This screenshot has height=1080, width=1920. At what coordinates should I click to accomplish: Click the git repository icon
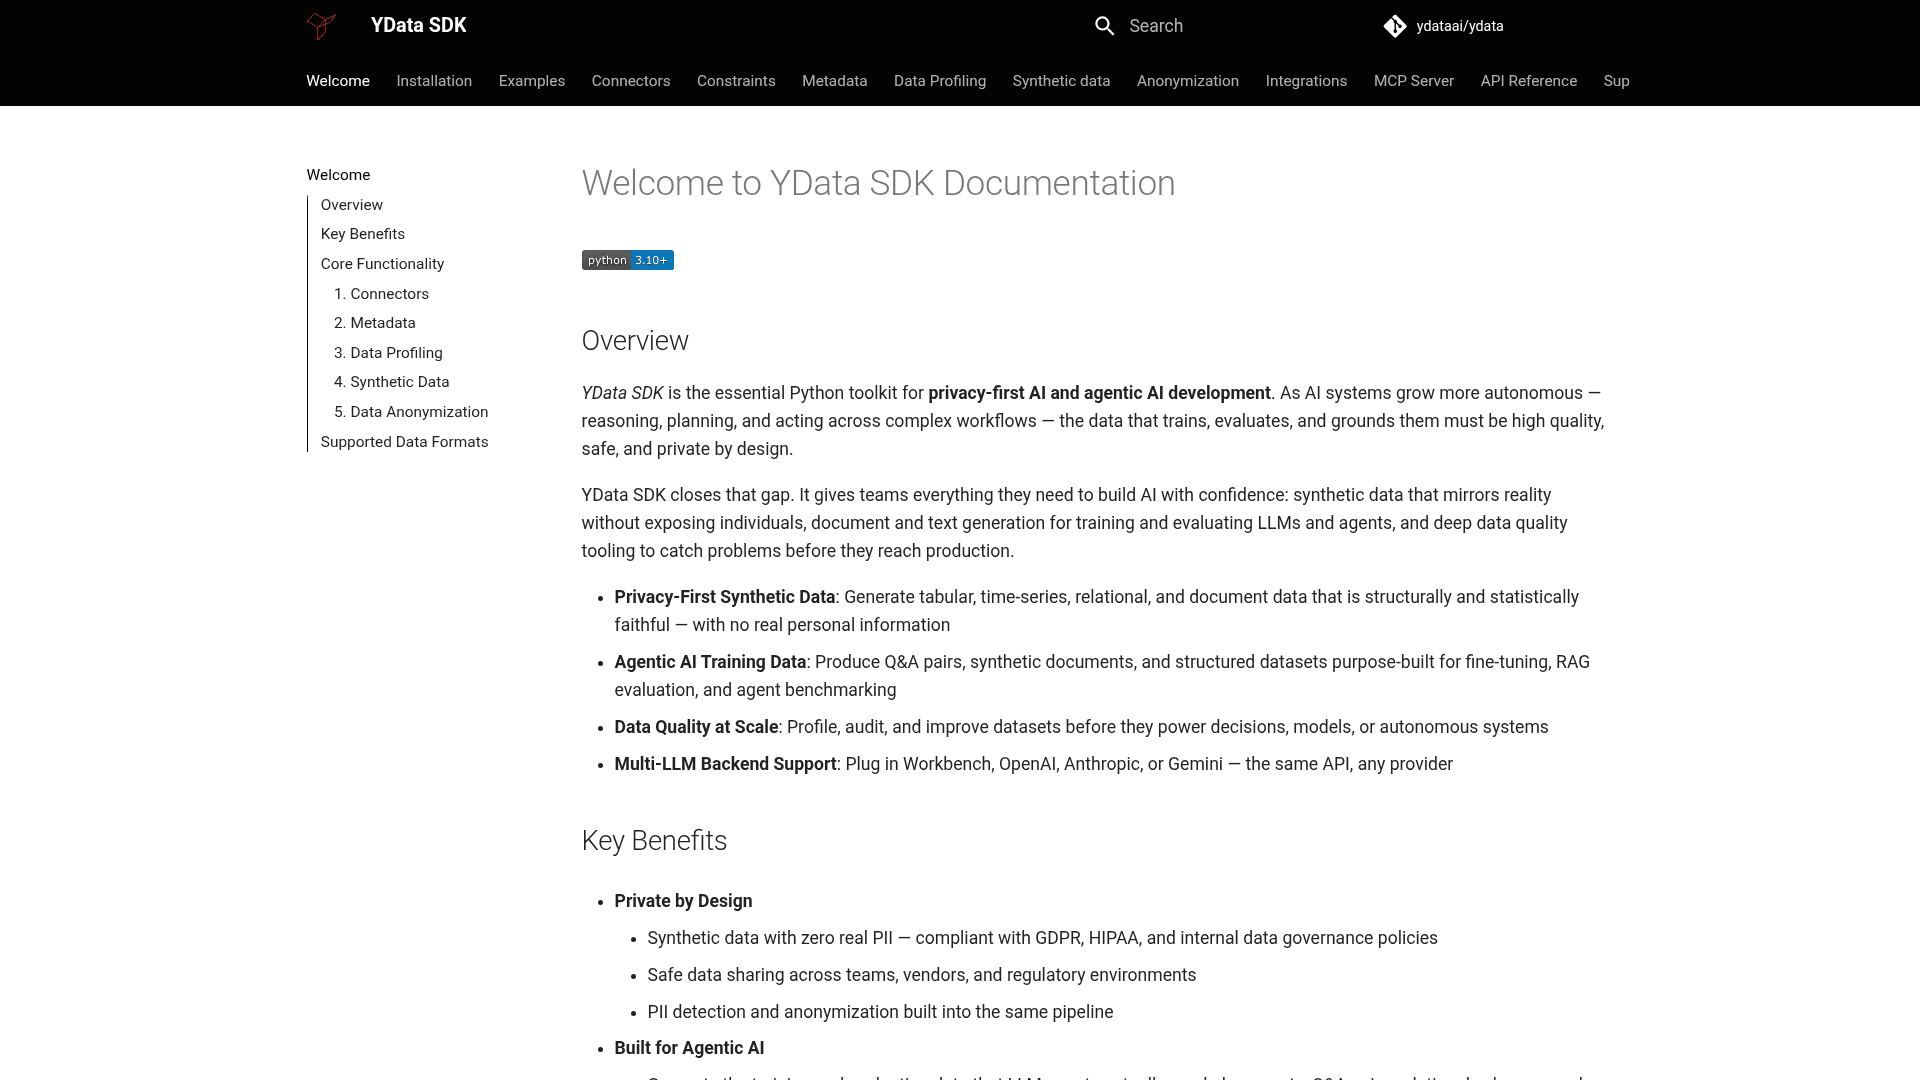tap(1395, 26)
